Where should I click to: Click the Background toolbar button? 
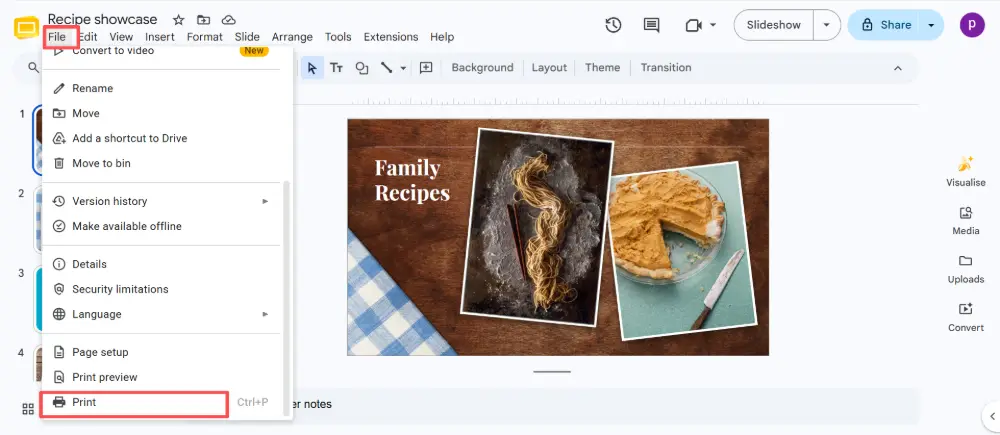point(482,68)
